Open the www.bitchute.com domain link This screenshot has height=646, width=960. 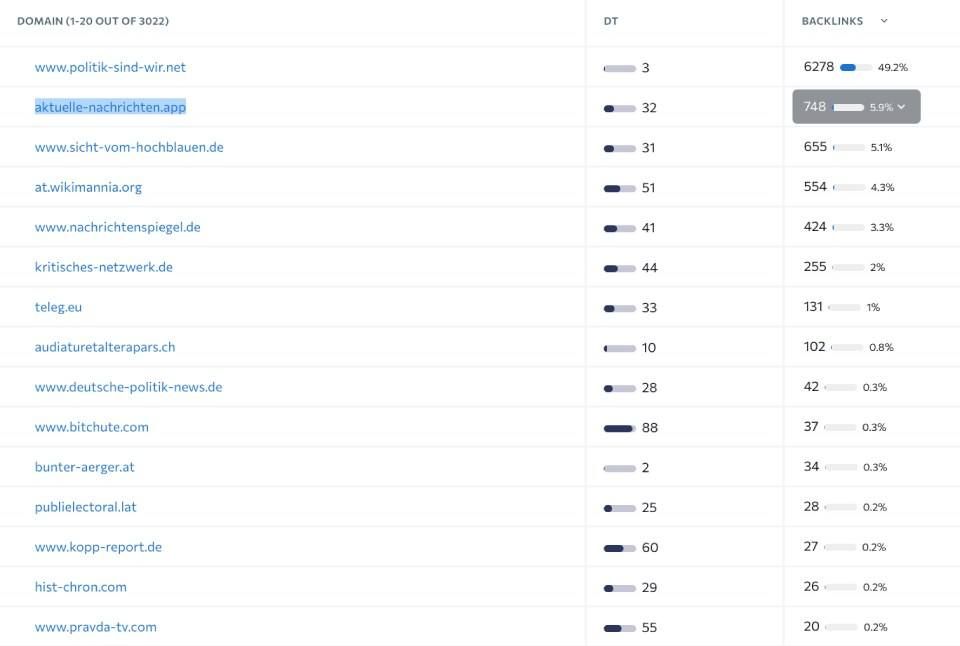[91, 427]
